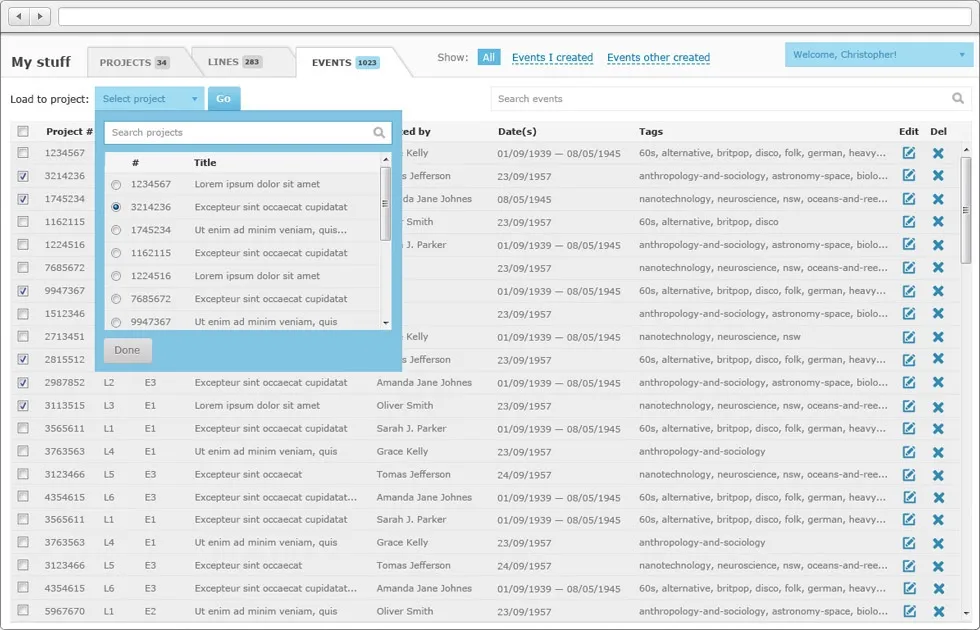Select the EVENTS tab
The image size is (980, 630).
coord(345,62)
